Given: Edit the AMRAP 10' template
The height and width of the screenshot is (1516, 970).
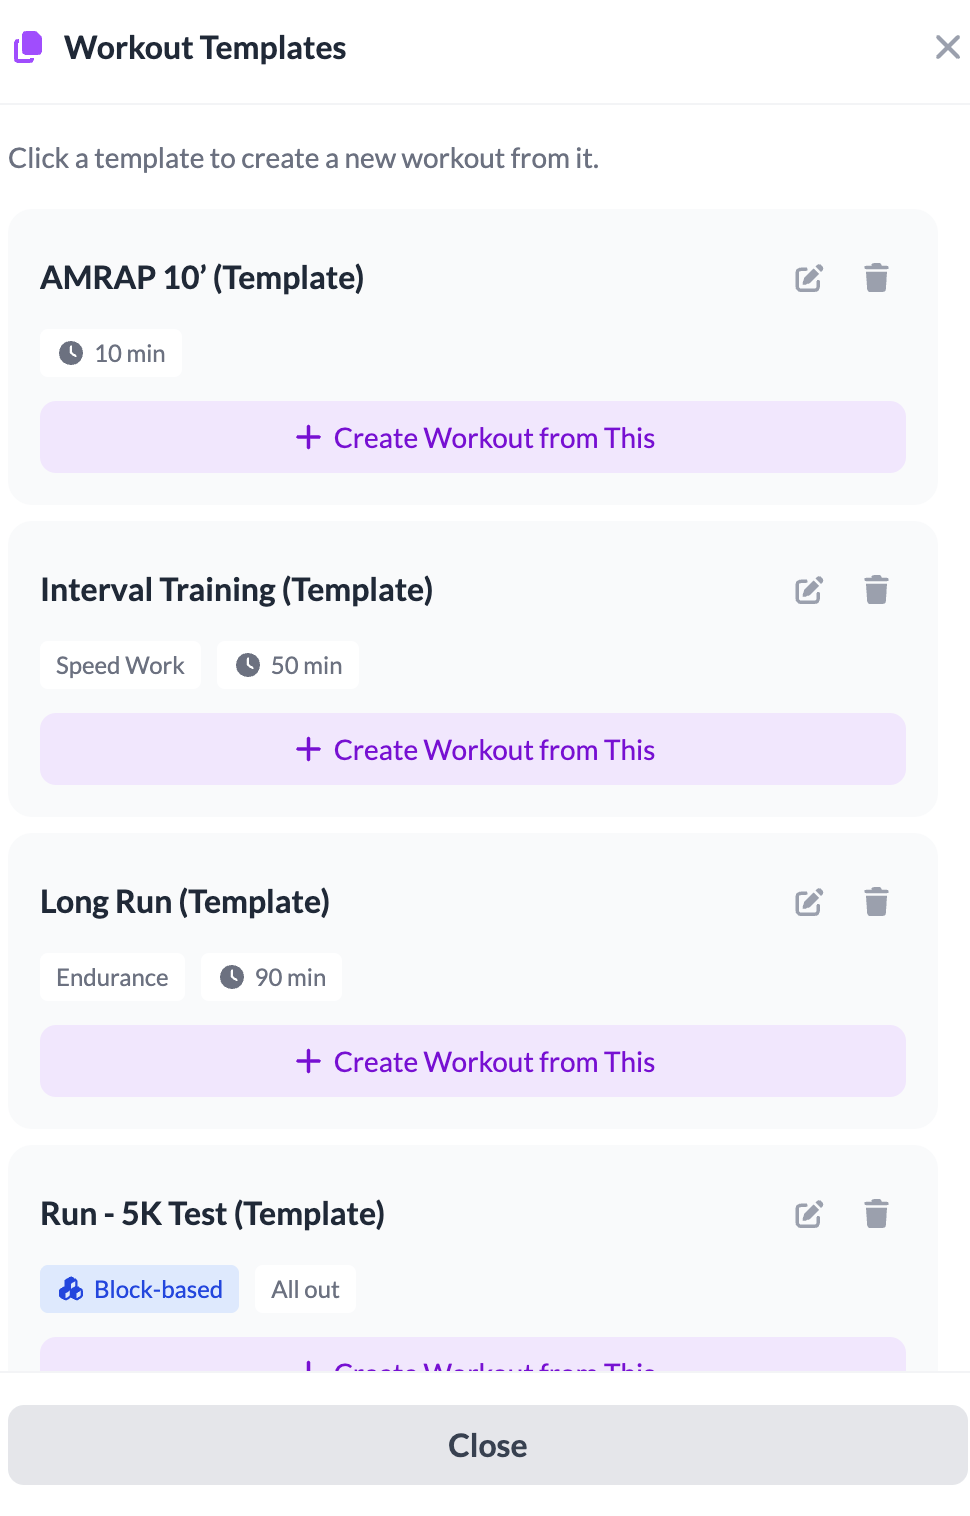Looking at the screenshot, I should click(x=809, y=278).
